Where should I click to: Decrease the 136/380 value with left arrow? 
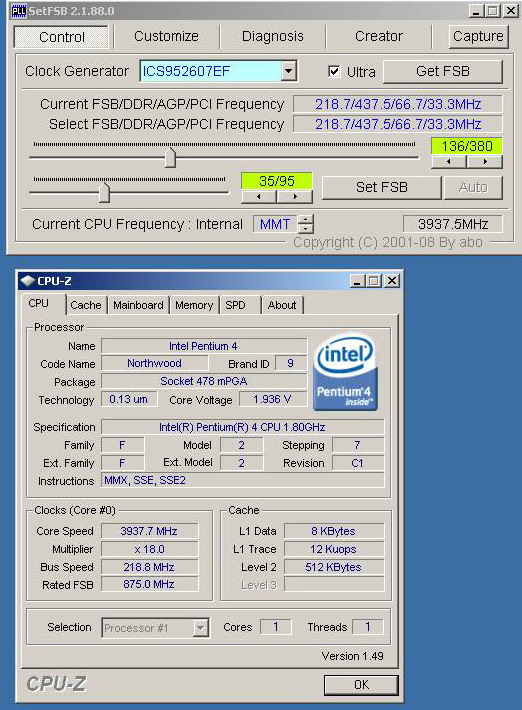pyautogui.click(x=449, y=161)
